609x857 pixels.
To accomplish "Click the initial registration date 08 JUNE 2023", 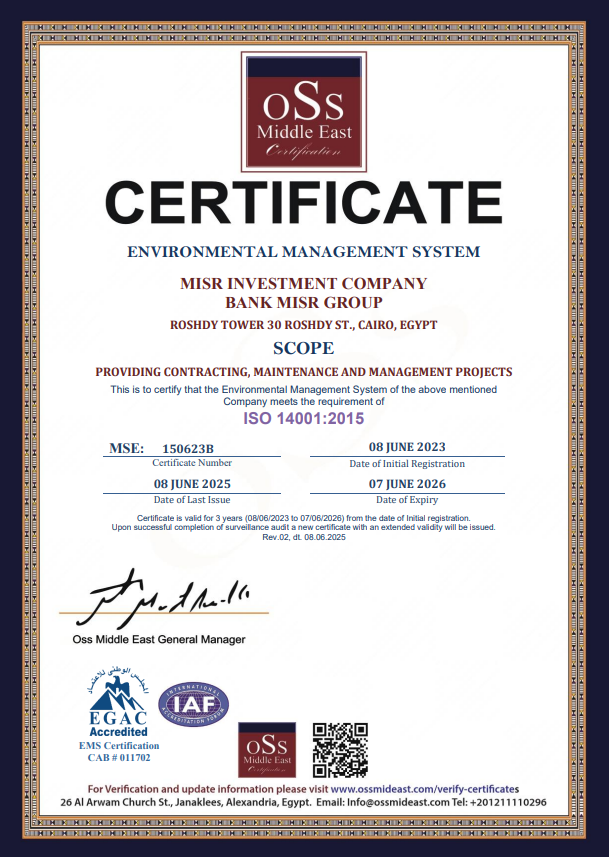I will coord(407,447).
